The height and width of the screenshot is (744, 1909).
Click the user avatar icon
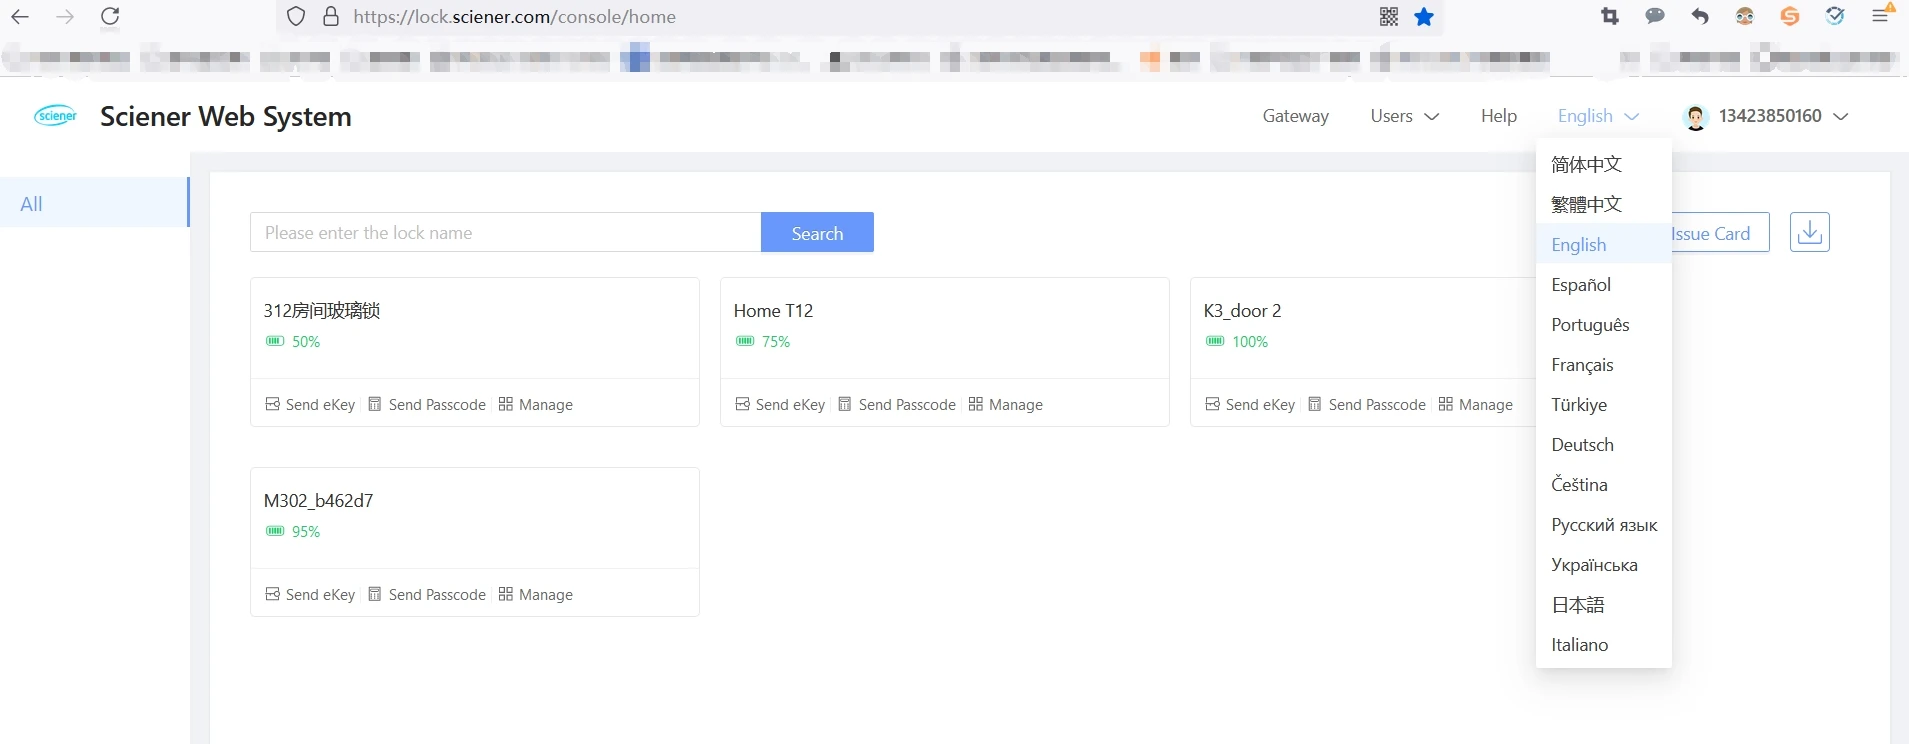click(x=1696, y=117)
